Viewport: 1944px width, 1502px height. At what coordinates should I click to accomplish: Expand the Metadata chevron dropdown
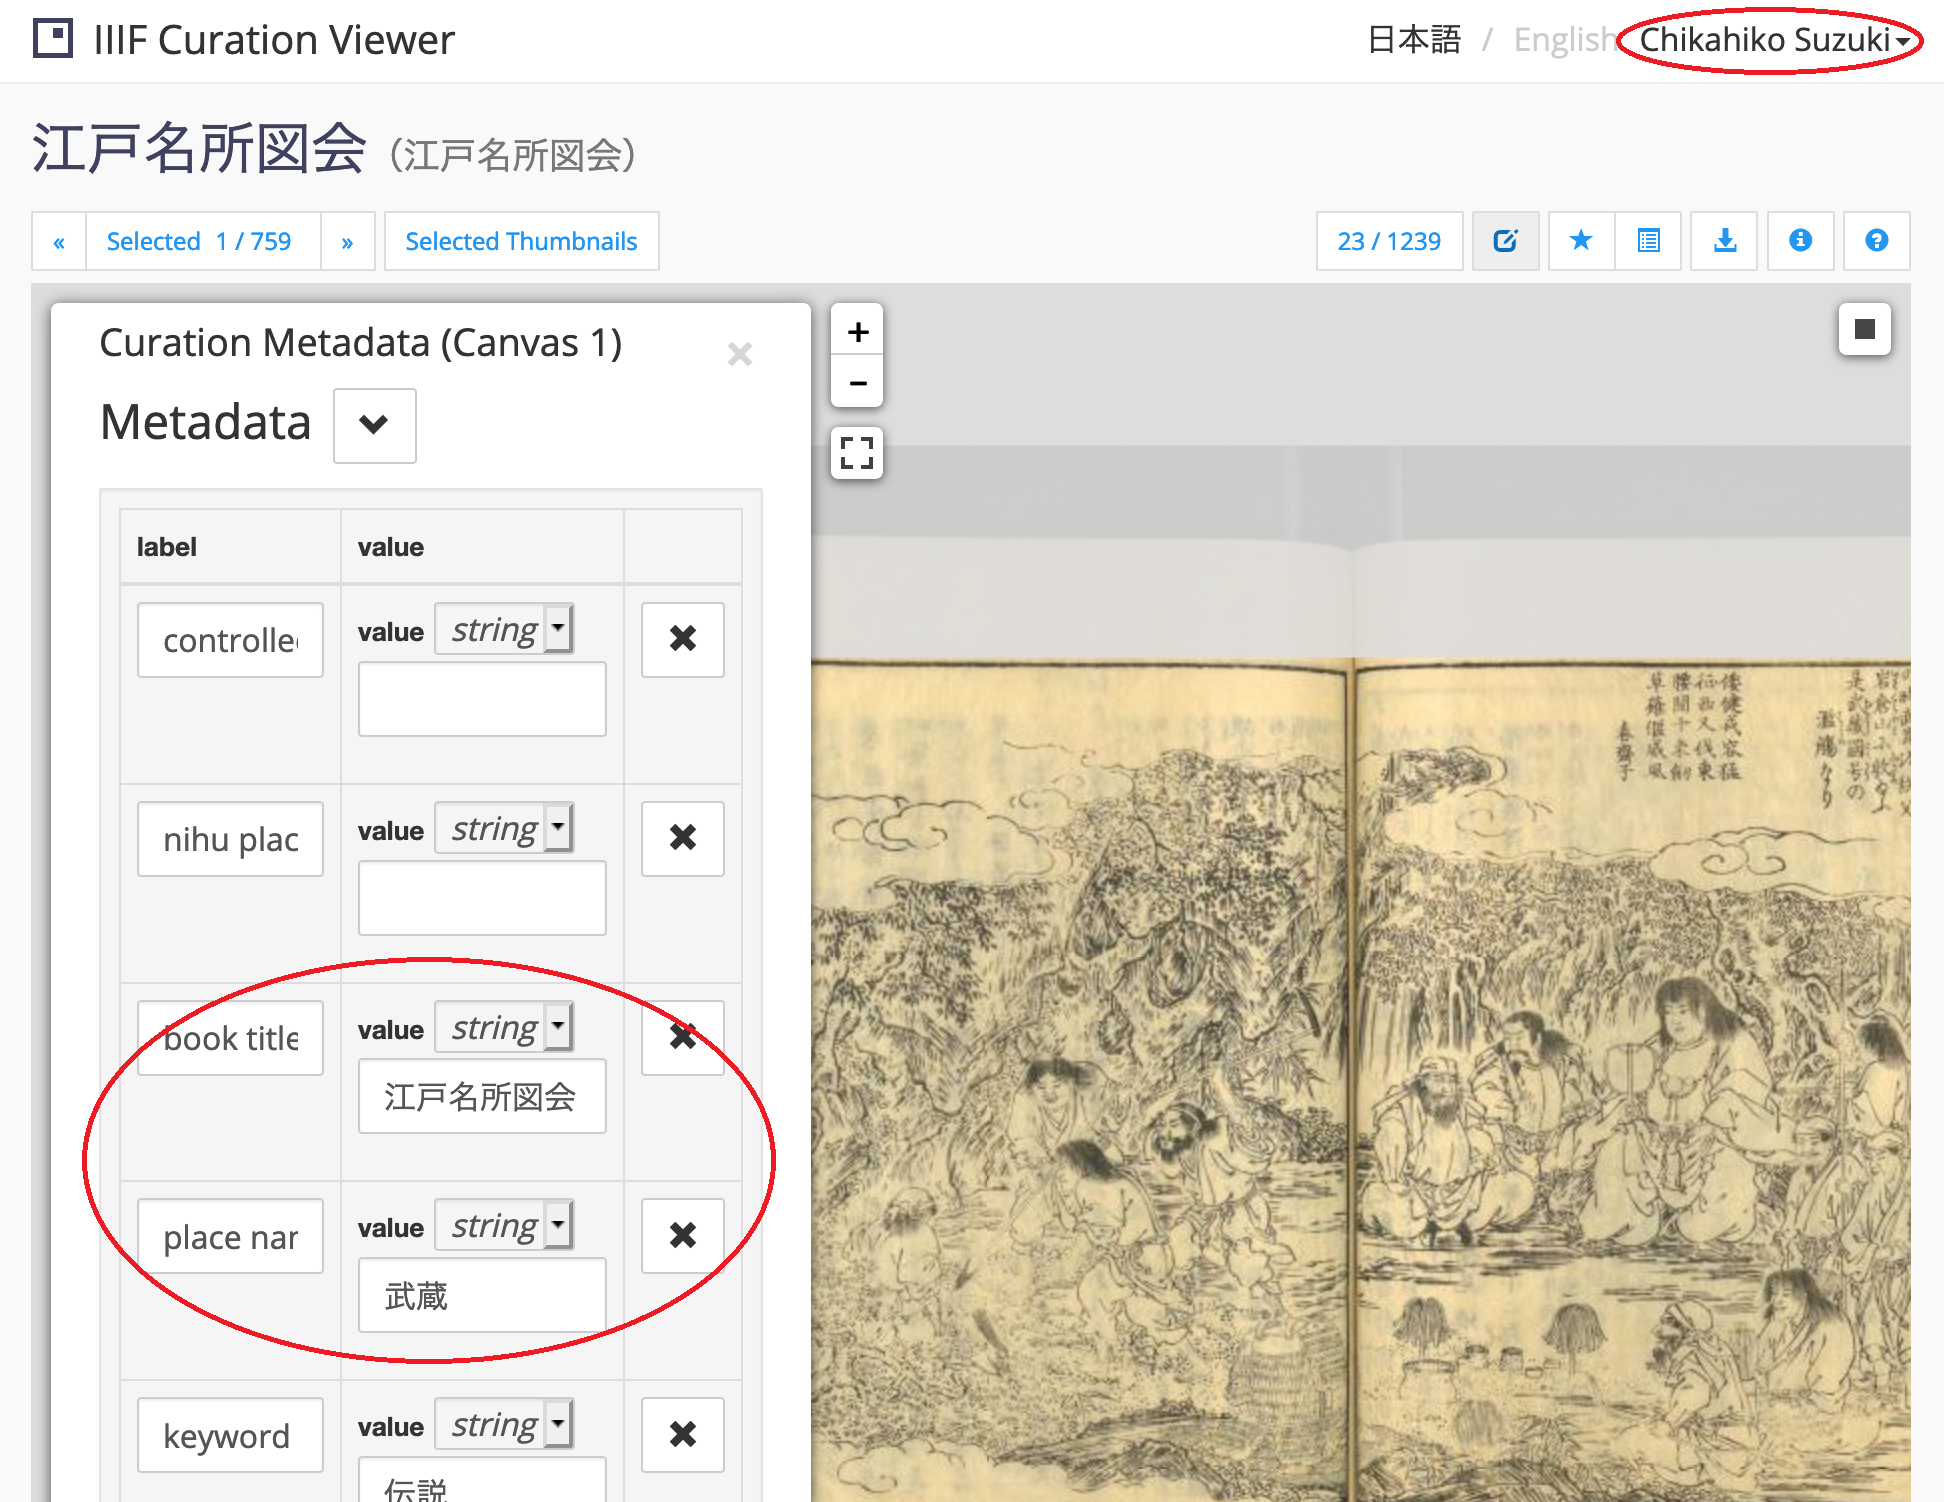(374, 425)
